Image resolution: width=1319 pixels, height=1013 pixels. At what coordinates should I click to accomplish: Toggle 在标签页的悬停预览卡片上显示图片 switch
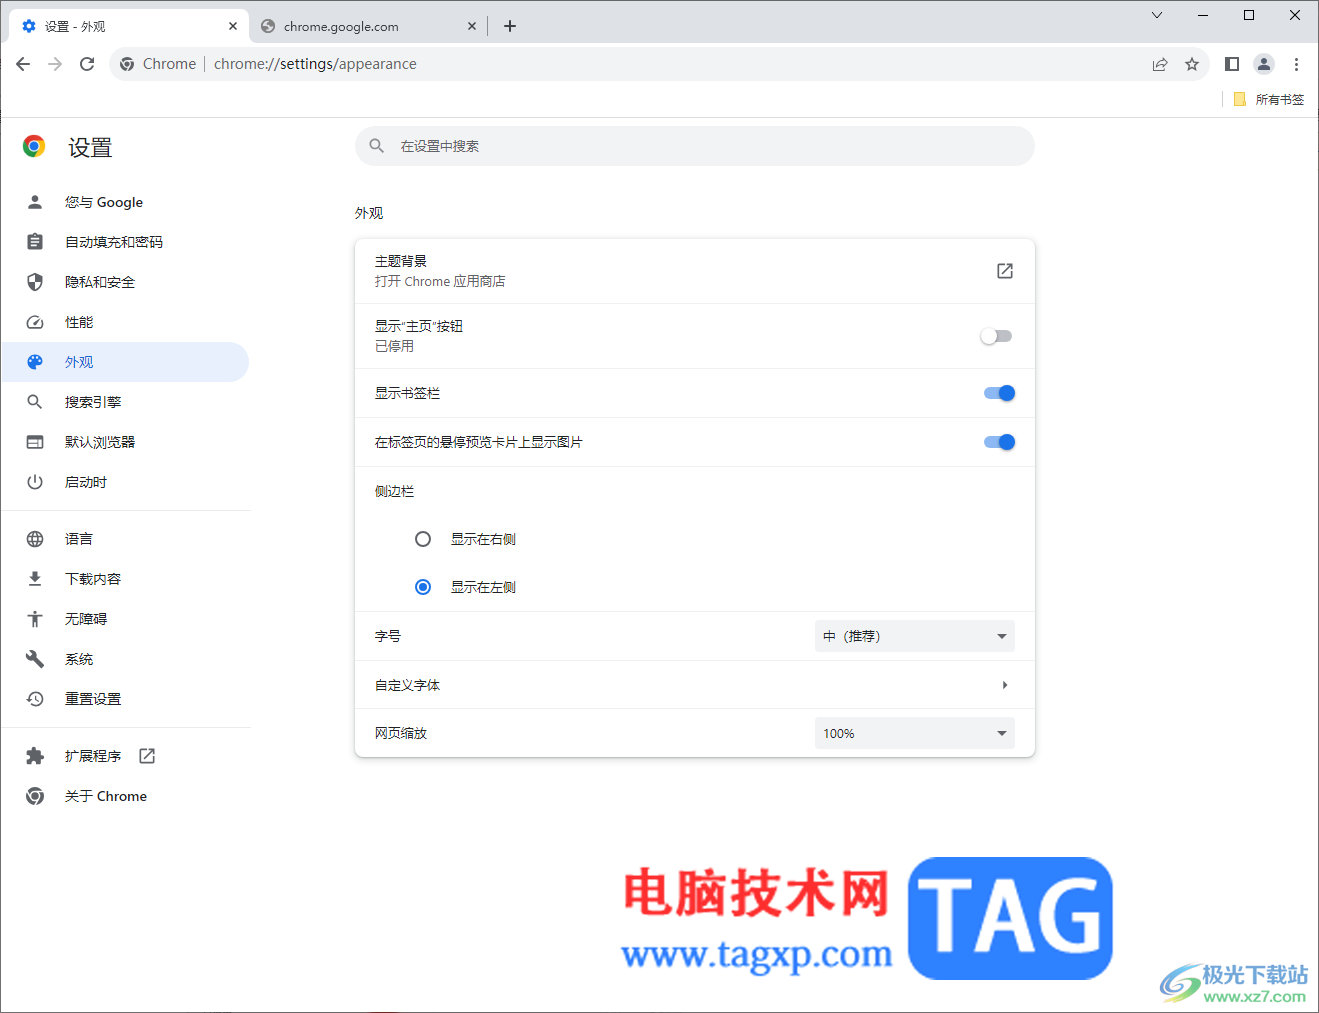pos(999,442)
